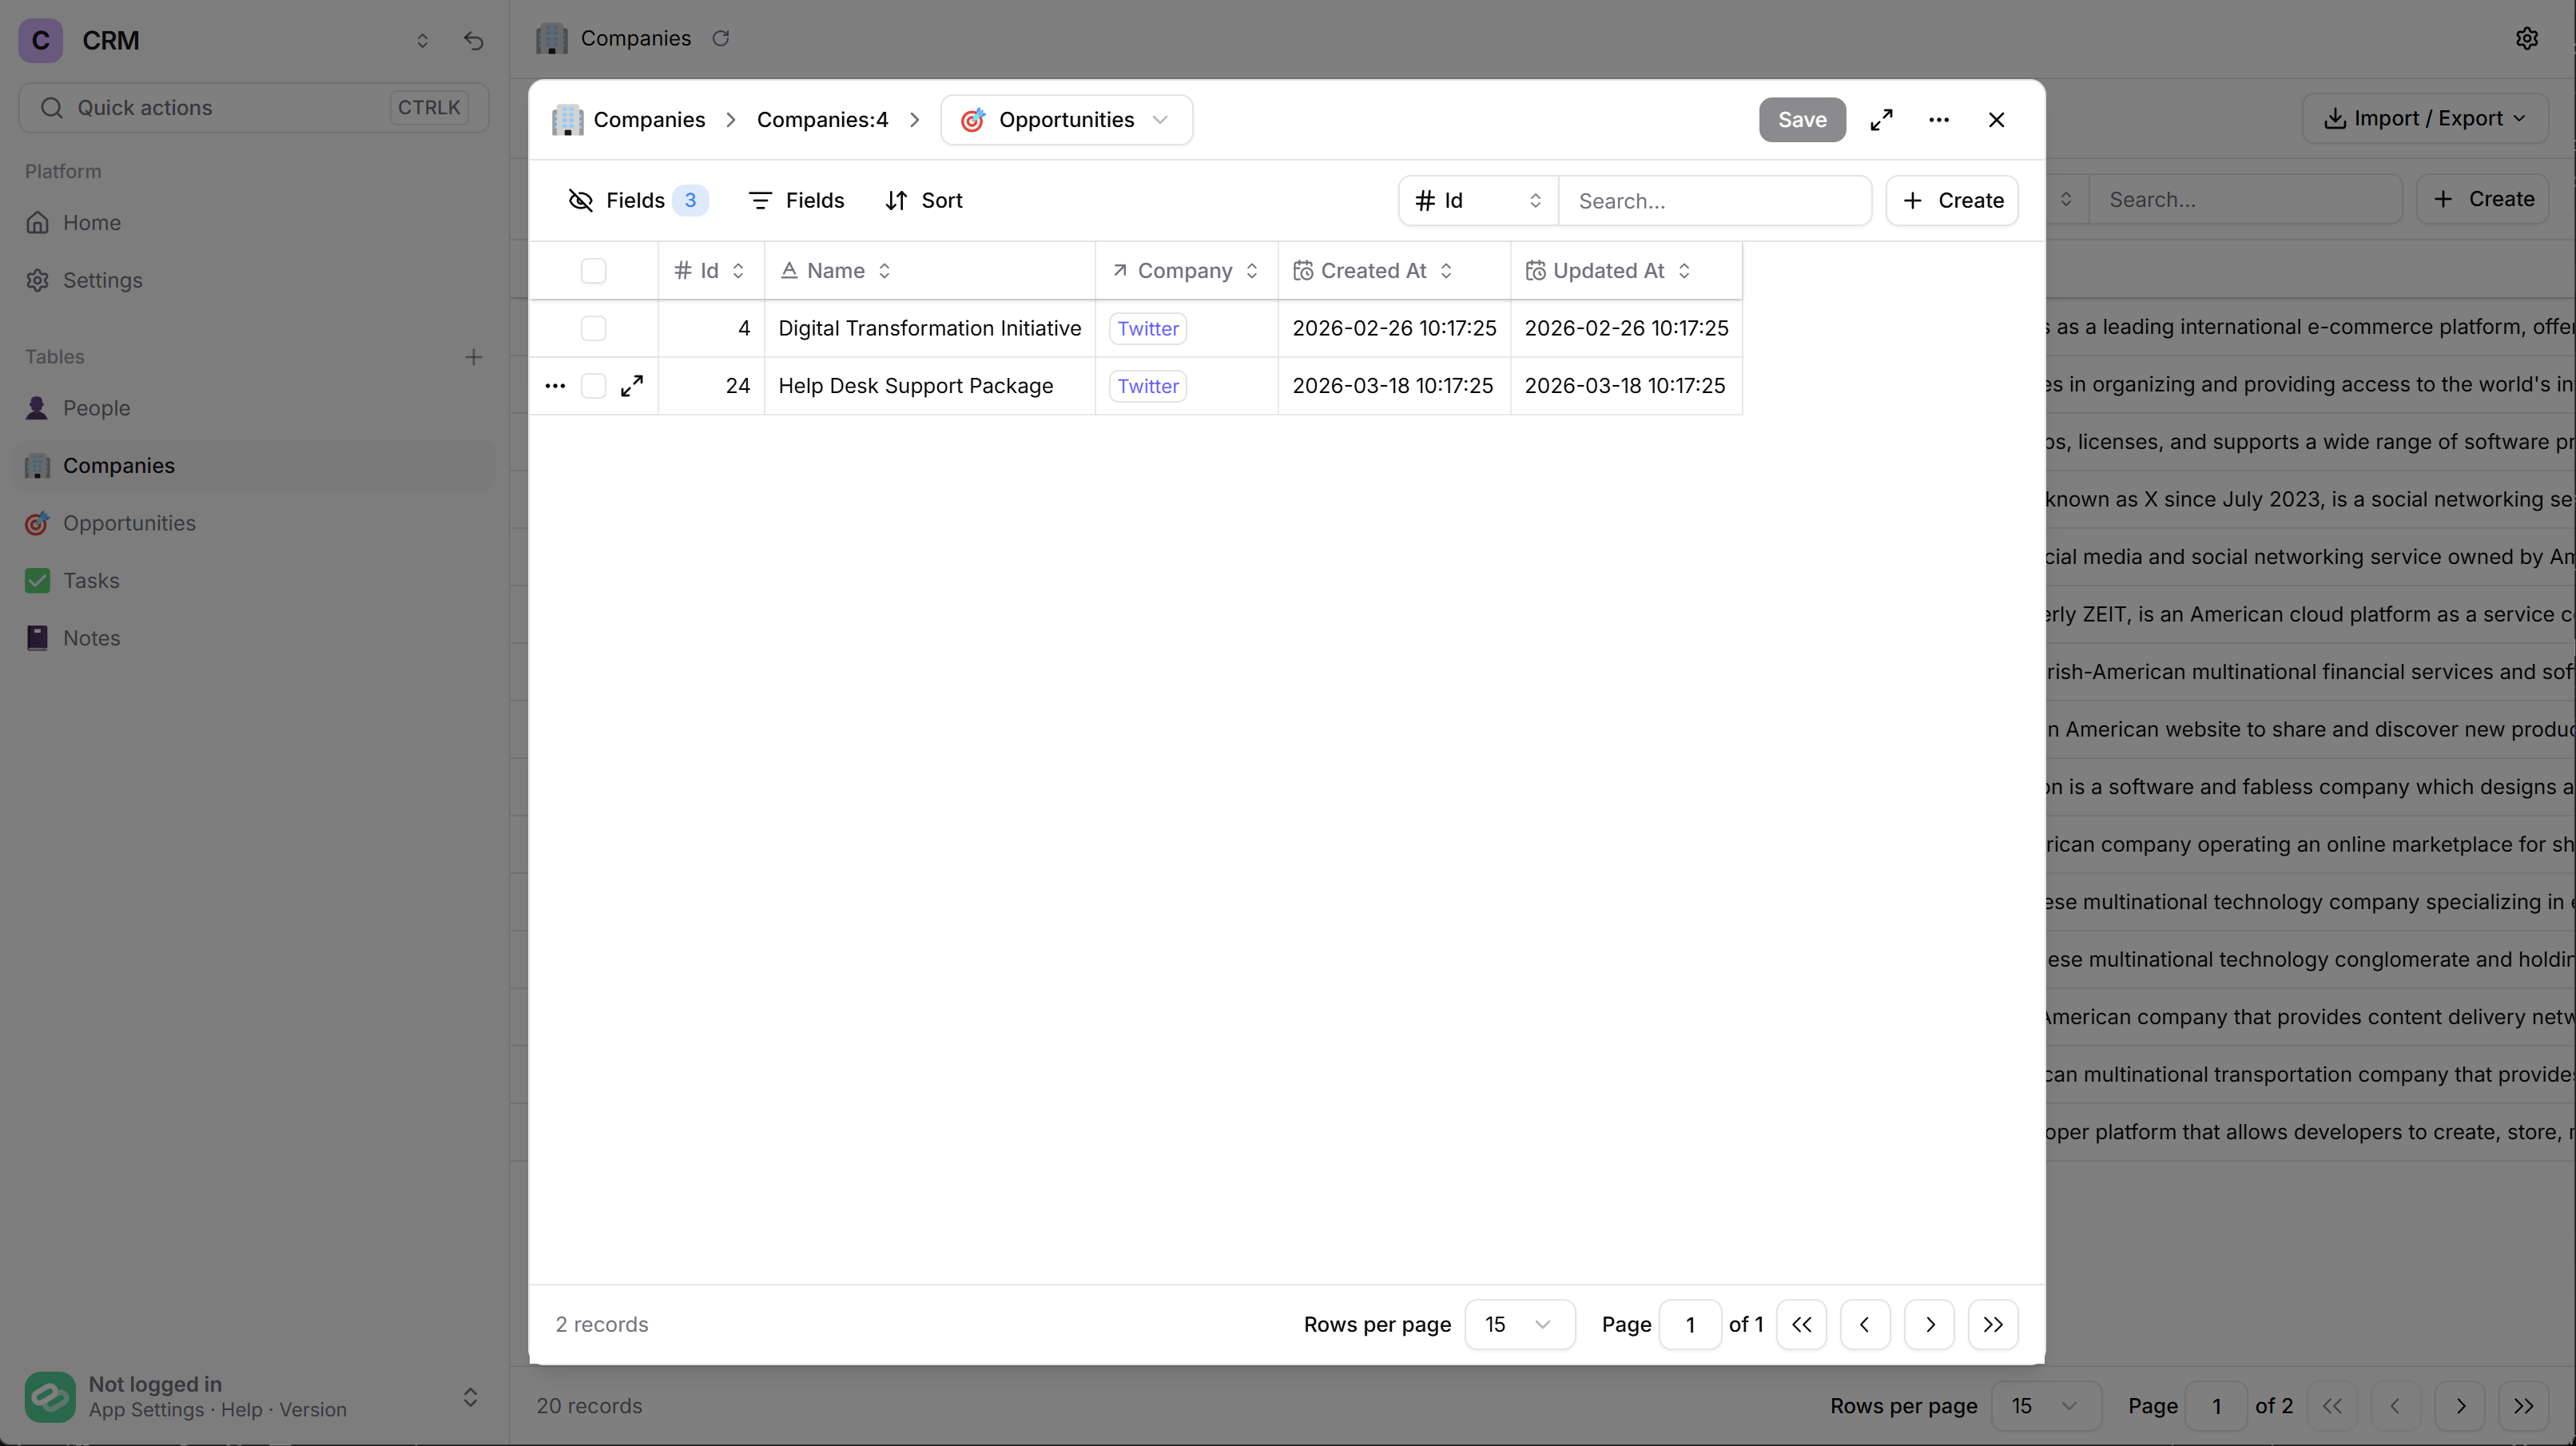
Task: Click the hidden Fields eye-off icon
Action: click(581, 201)
